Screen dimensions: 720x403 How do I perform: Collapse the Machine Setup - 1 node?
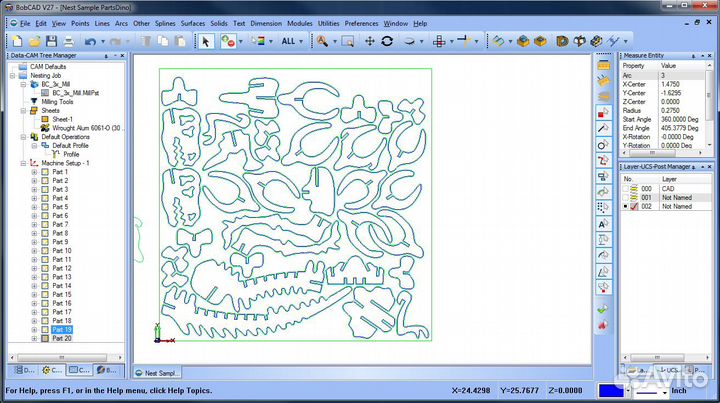point(22,163)
